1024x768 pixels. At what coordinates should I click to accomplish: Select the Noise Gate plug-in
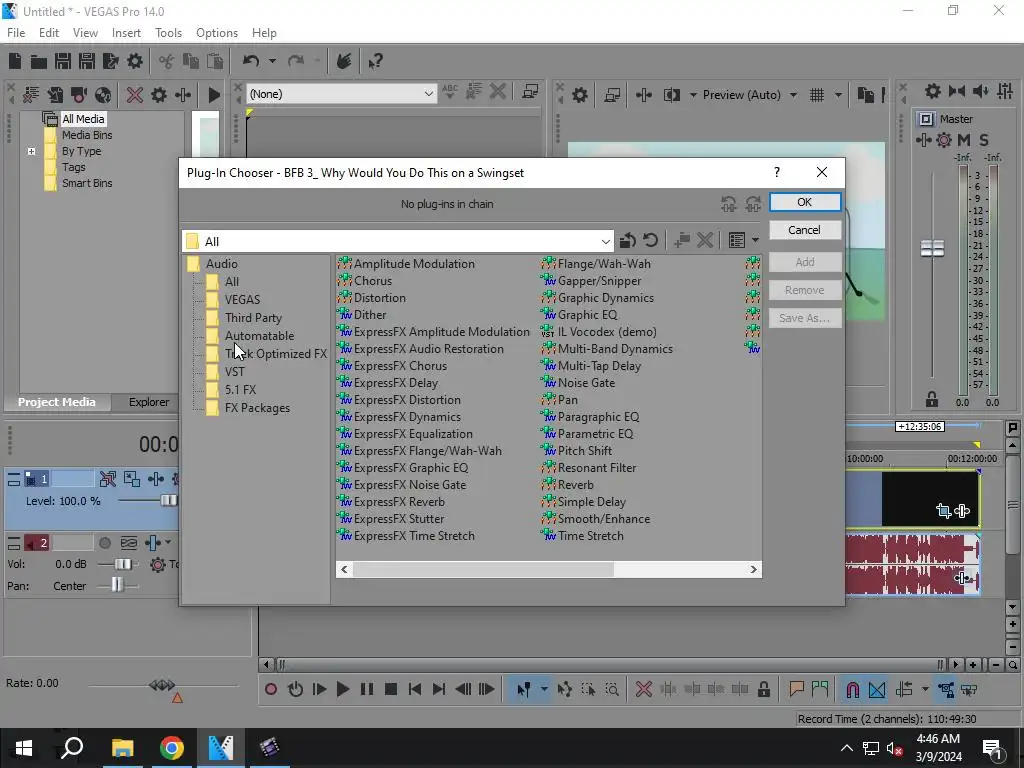(586, 383)
